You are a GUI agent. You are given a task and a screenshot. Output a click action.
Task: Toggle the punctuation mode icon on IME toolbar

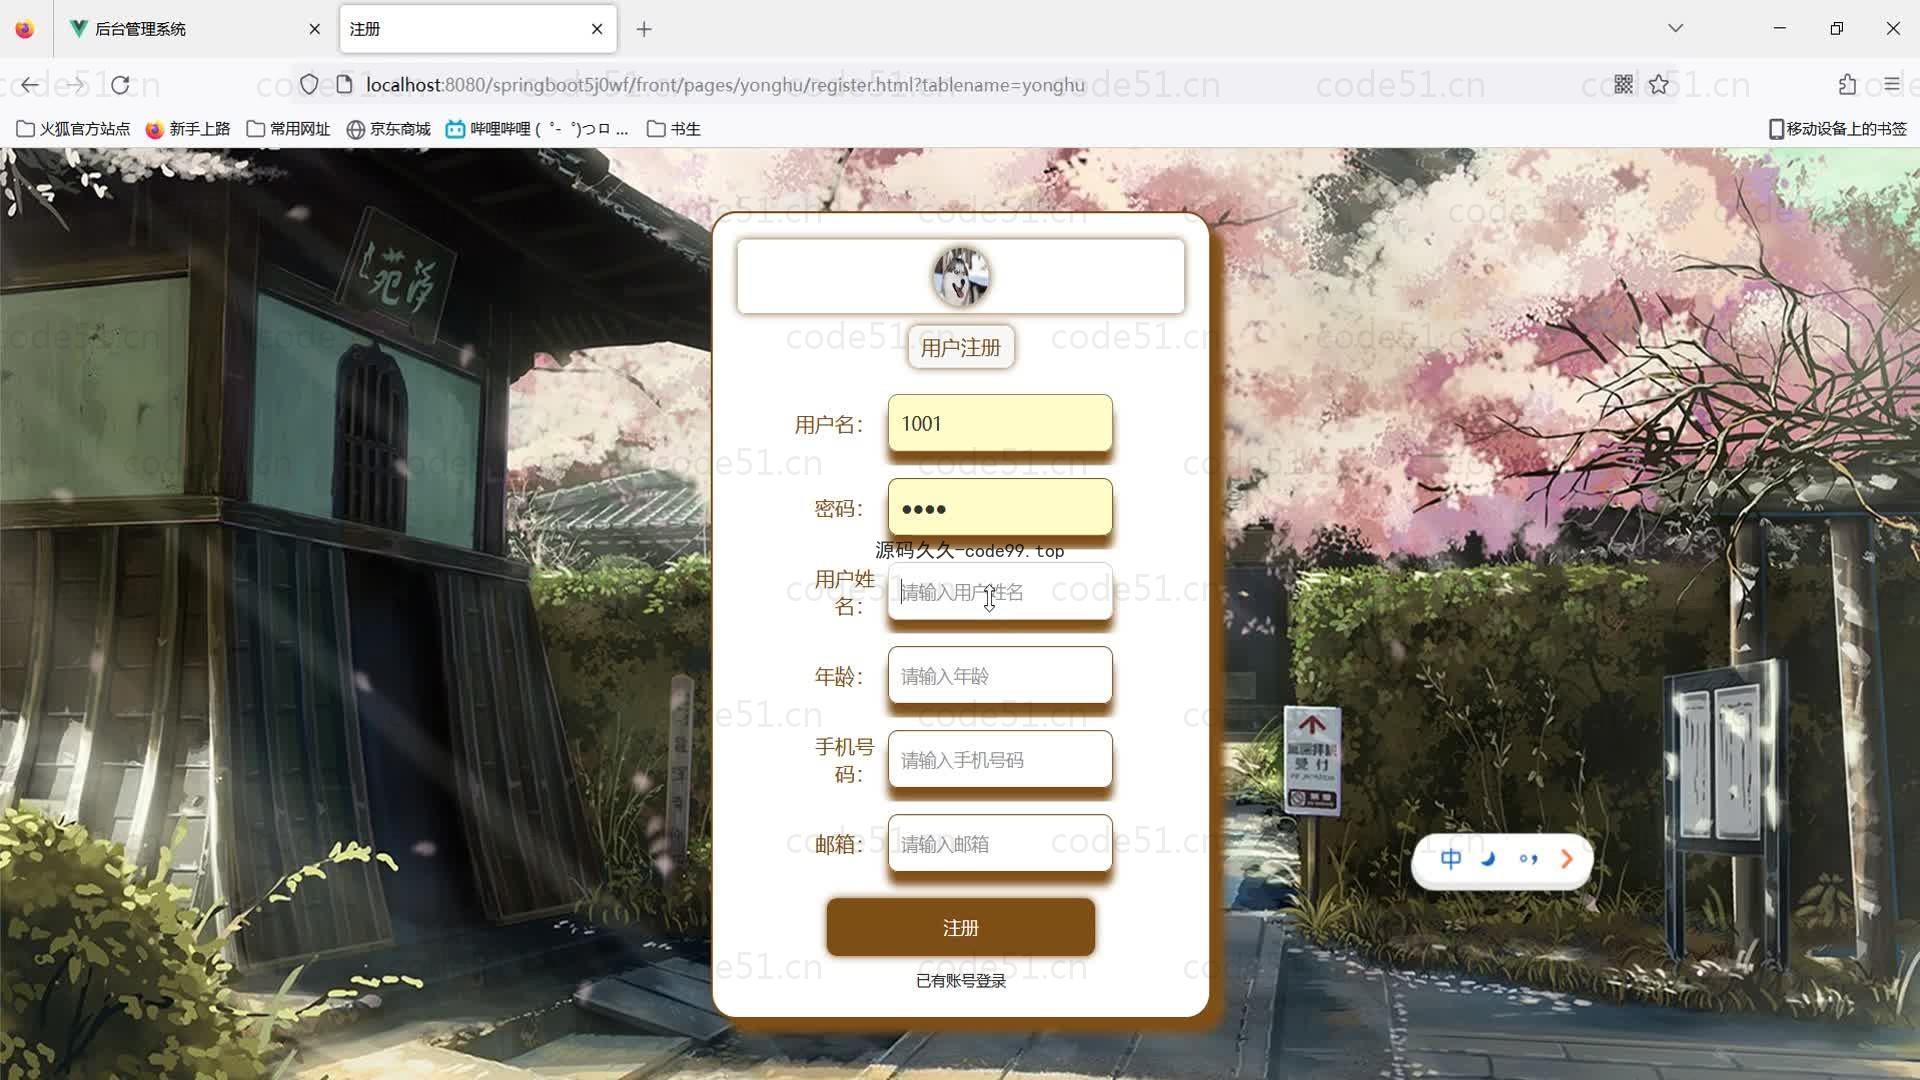[x=1528, y=859]
